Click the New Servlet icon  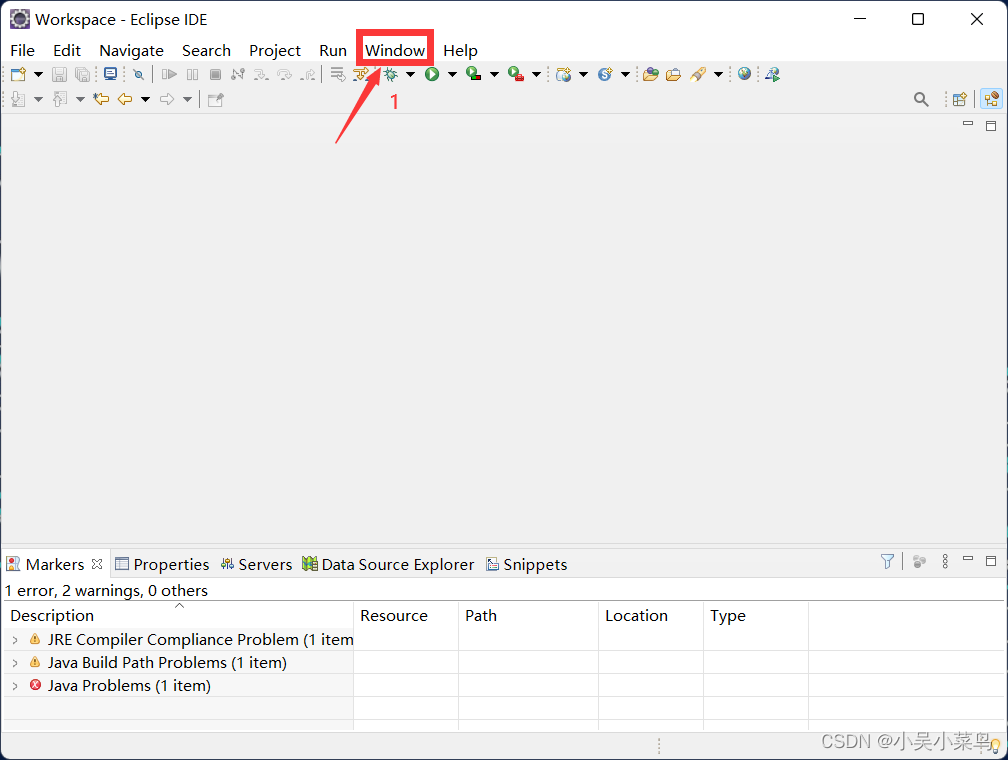[605, 75]
